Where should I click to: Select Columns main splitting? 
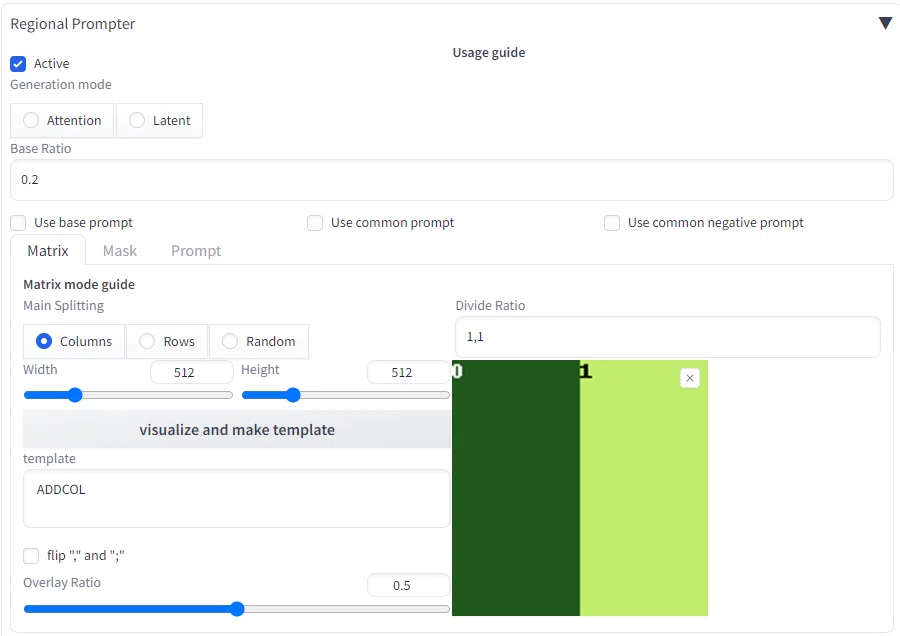73,342
